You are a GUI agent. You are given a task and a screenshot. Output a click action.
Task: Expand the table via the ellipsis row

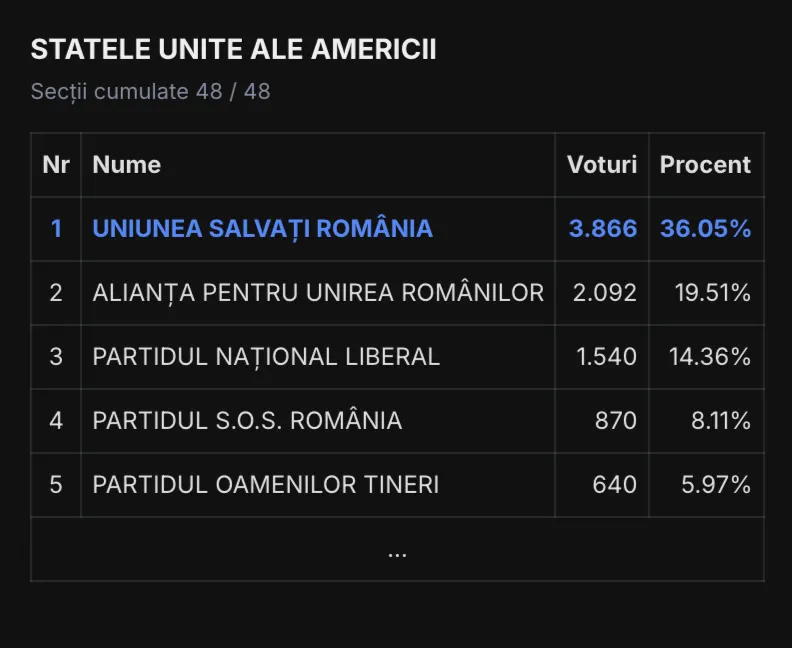pos(397,550)
